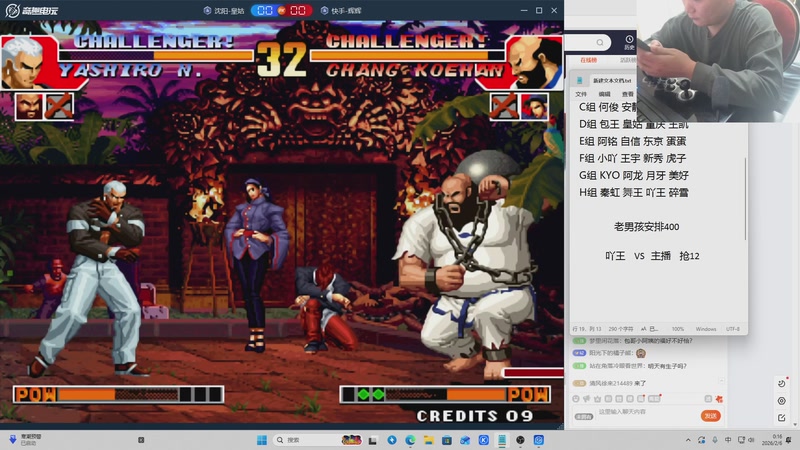The image size is (800, 450).
Task: Click the 'G组 KYO 阿龙 月牙 美好' line
Action: 634,176
